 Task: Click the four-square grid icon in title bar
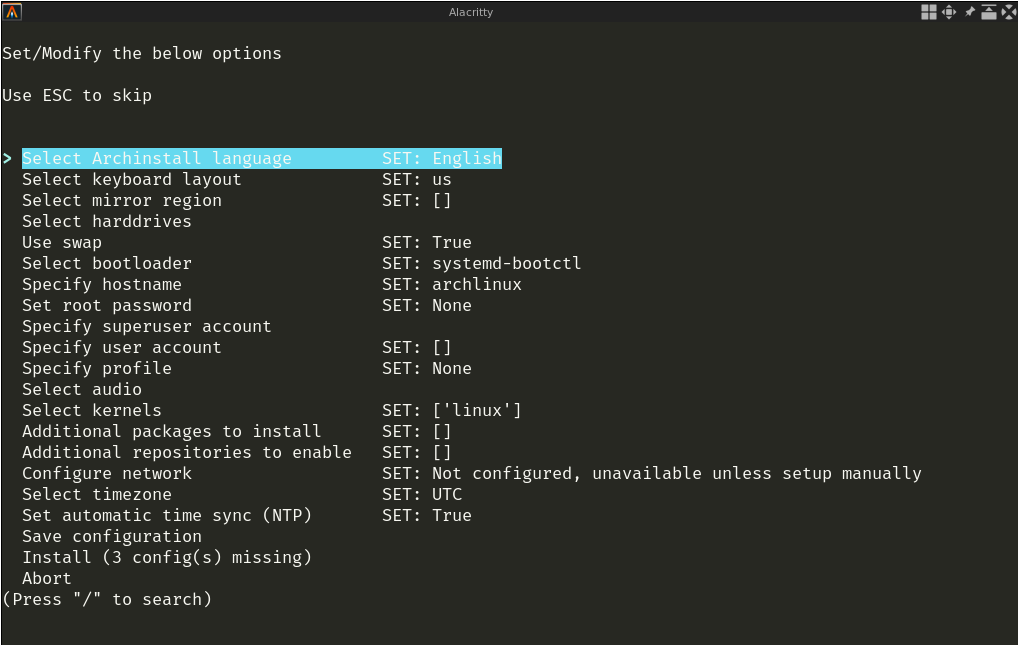tap(929, 12)
